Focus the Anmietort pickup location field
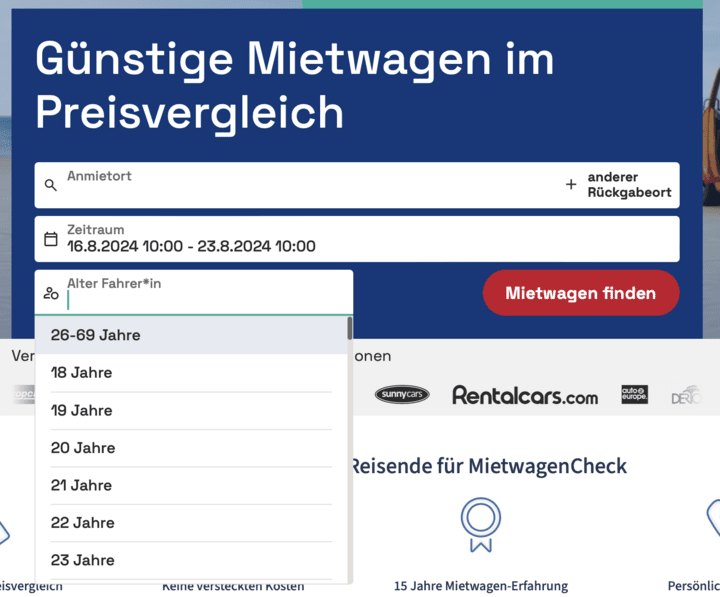Screen dimensions: 720x597 (300, 186)
